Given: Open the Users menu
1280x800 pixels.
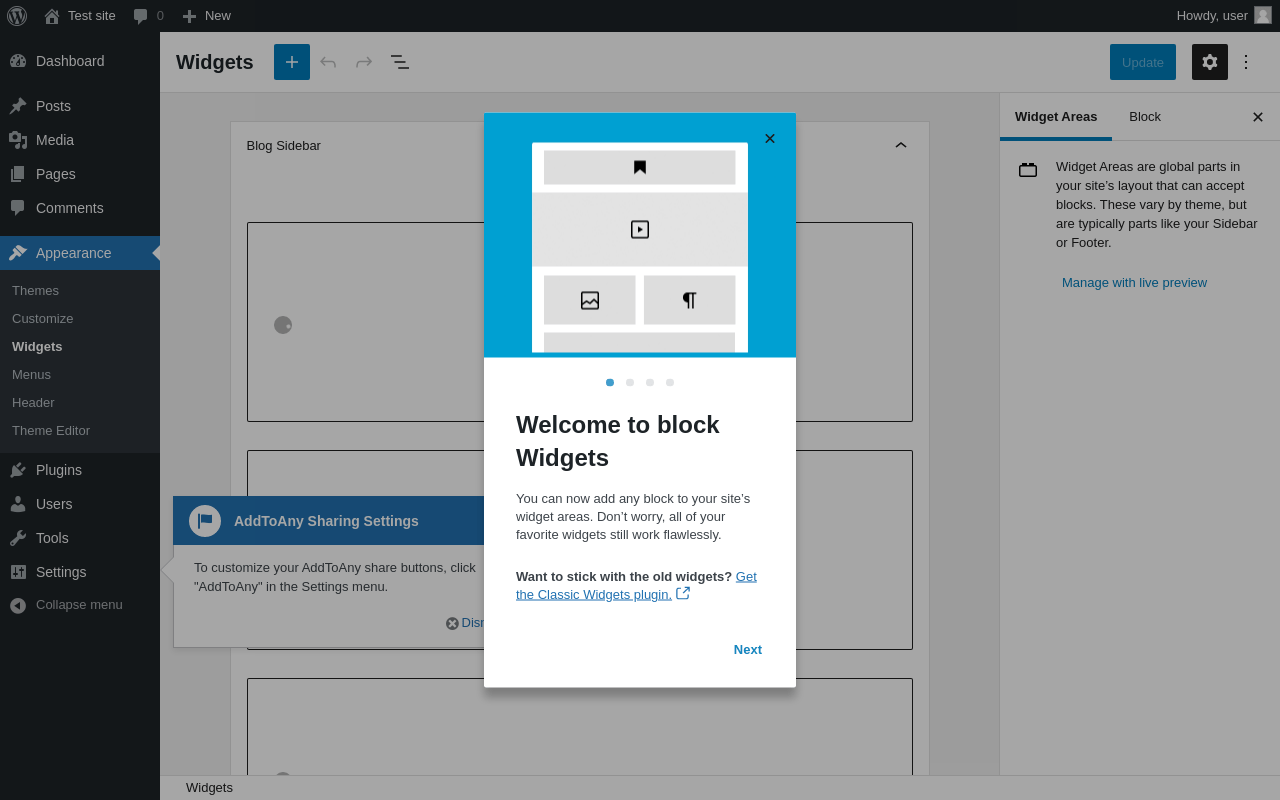Looking at the screenshot, I should click(80, 504).
